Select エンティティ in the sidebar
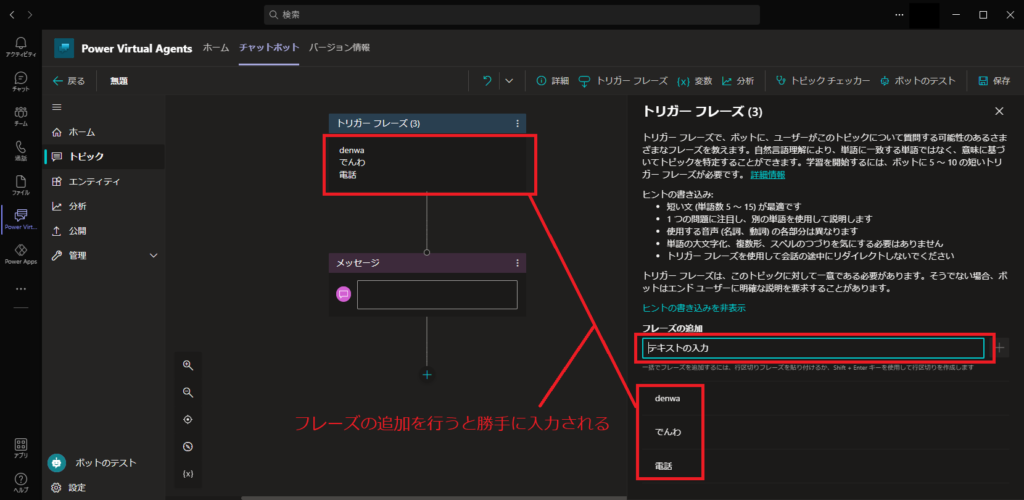This screenshot has height=500, width=1024. pyautogui.click(x=104, y=181)
